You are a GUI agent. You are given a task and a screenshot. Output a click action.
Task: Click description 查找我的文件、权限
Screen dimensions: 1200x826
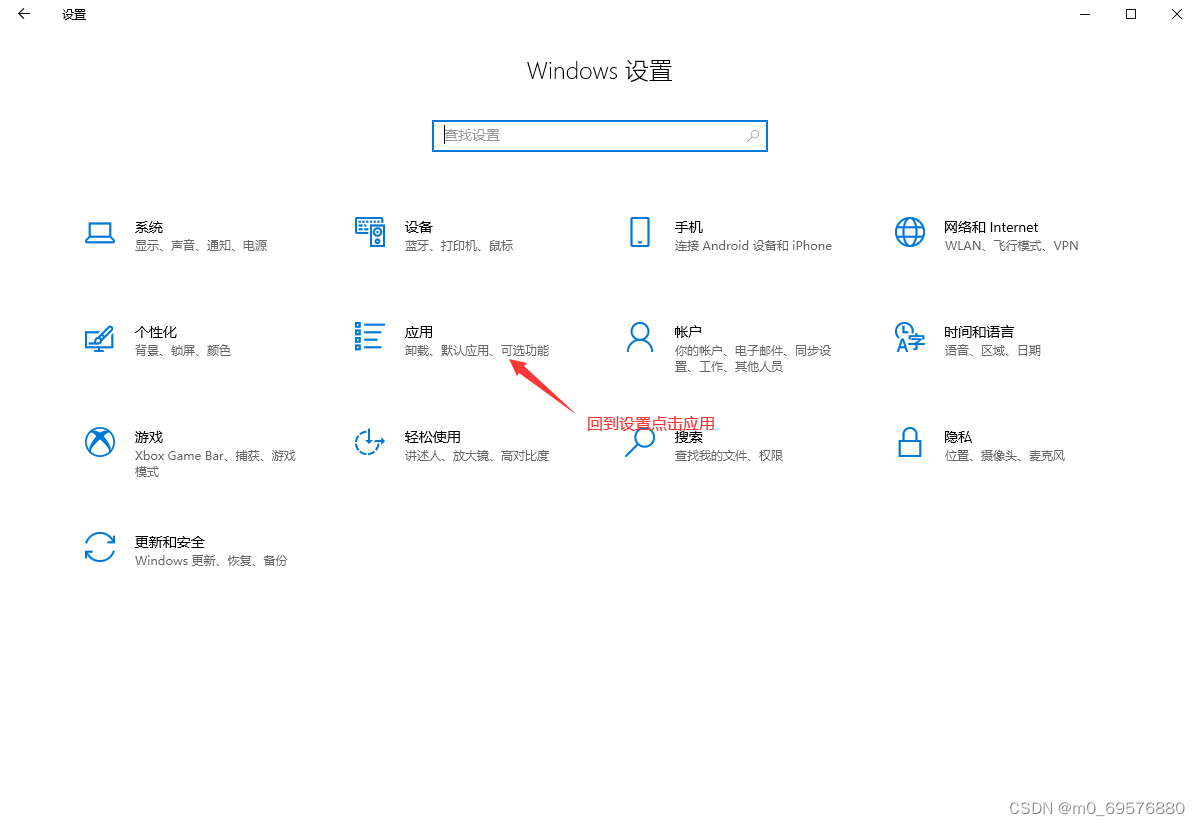click(x=729, y=456)
